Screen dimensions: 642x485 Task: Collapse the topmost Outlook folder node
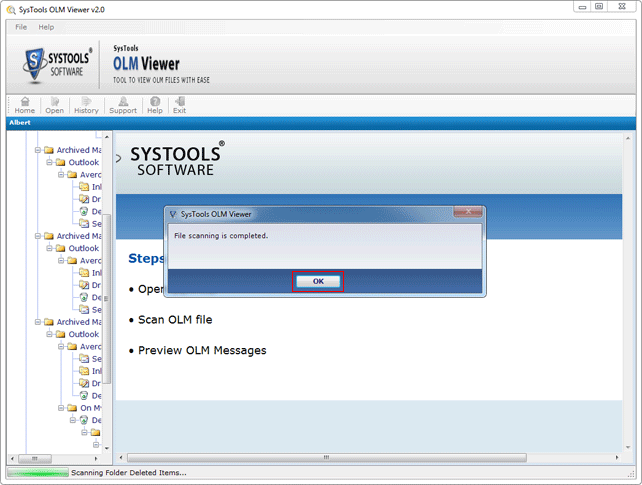49,162
